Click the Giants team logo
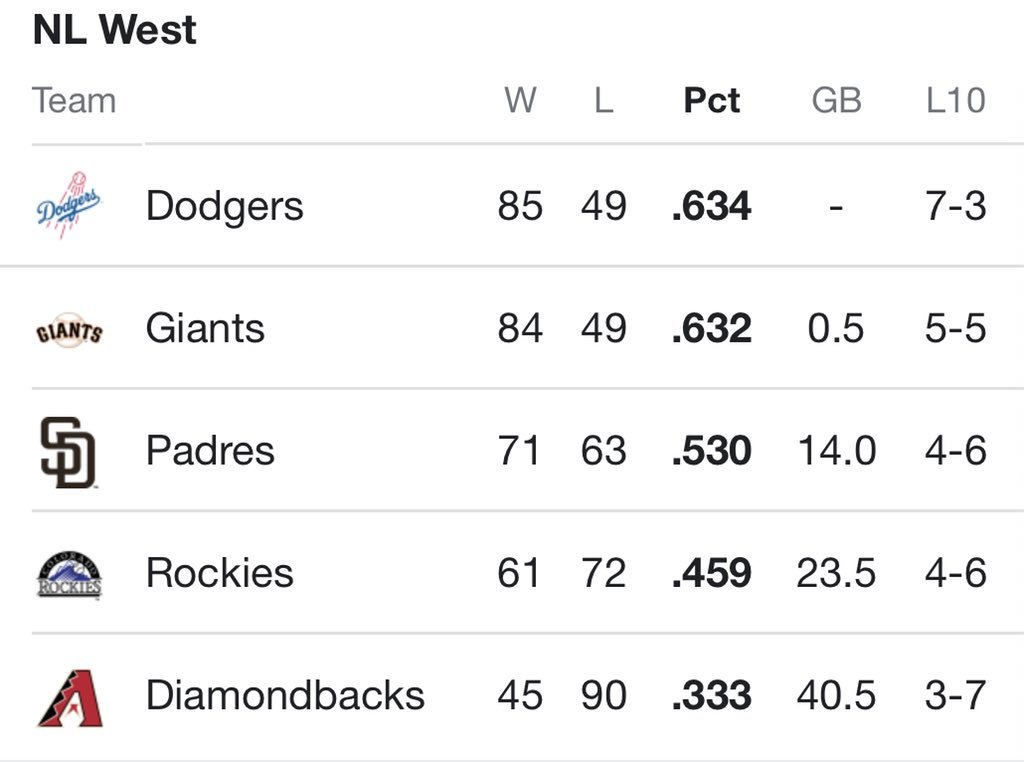 69,330
